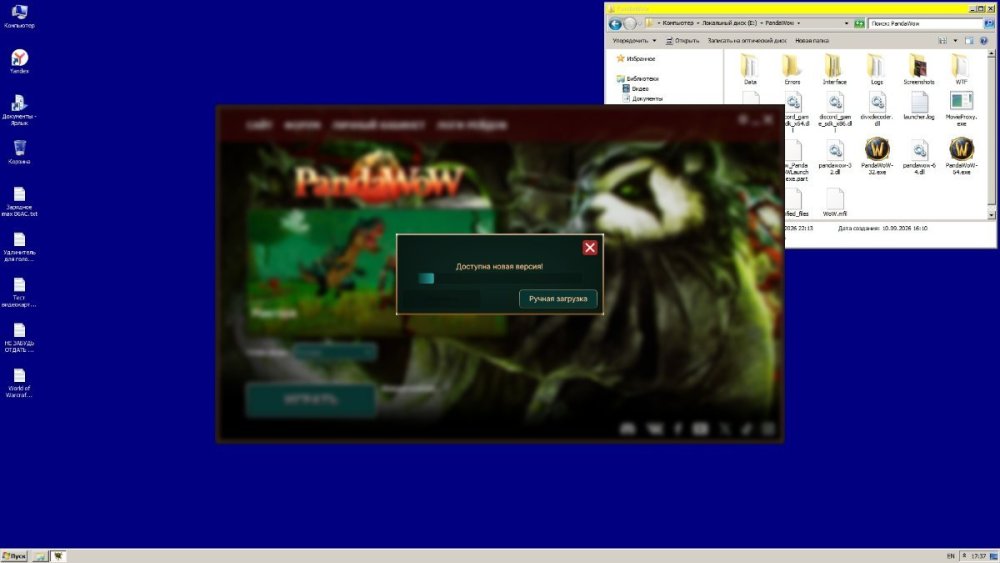Open the PandaWoW-64.exe file icon
The width and height of the screenshot is (1000, 563).
[x=961, y=155]
